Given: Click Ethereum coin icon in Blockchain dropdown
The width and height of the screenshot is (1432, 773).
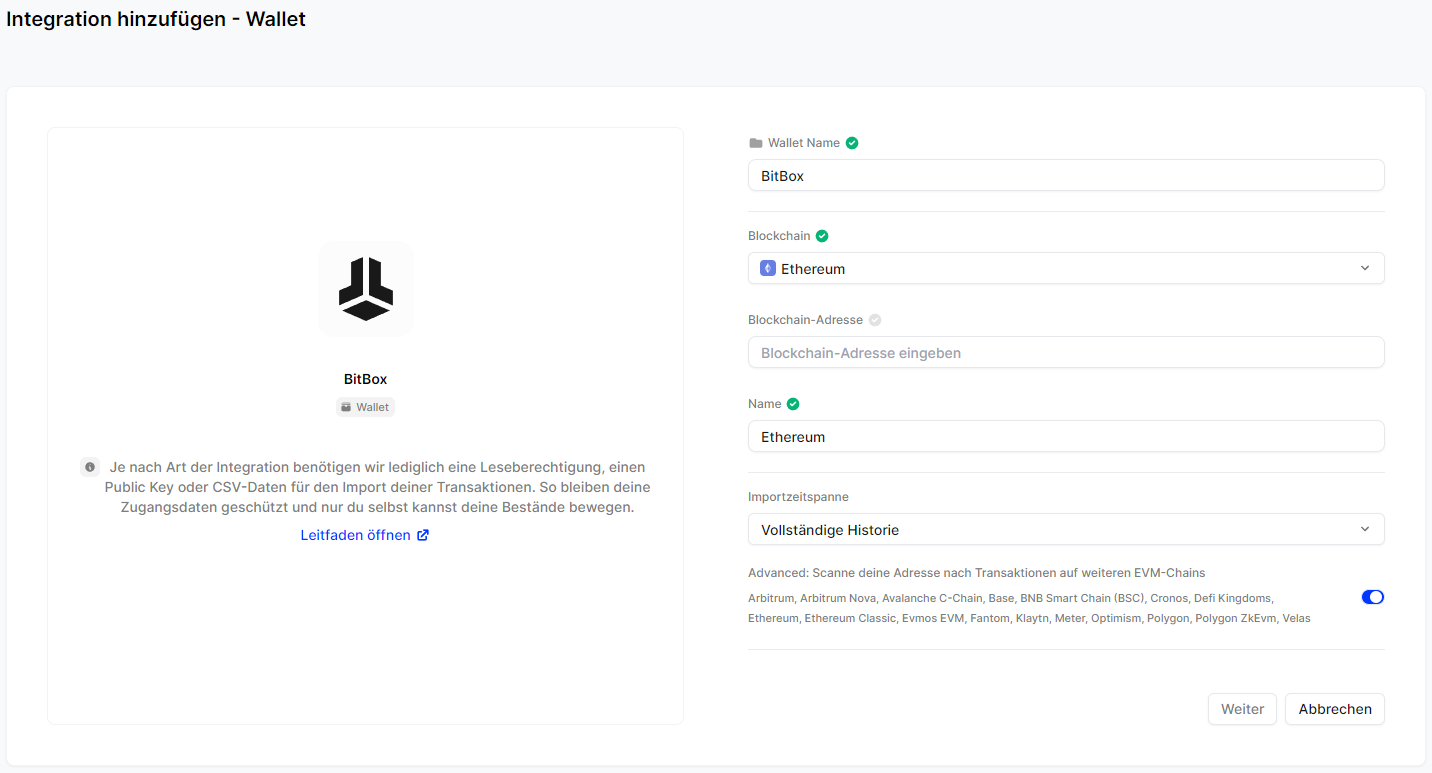Looking at the screenshot, I should (x=768, y=268).
